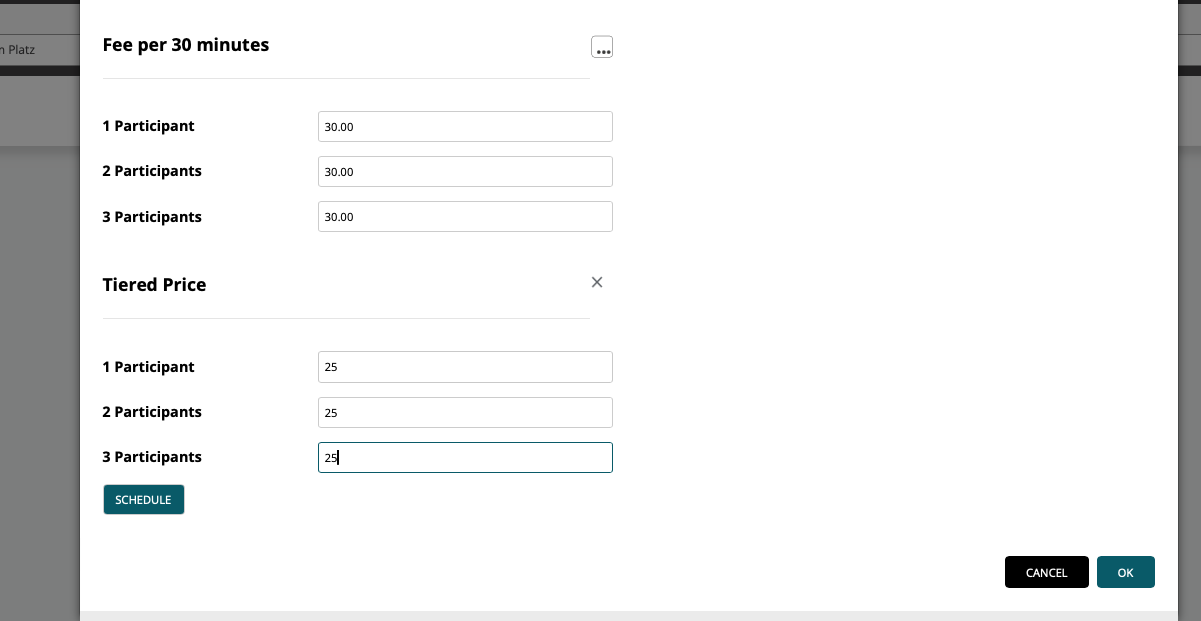1201x621 pixels.
Task: Click the 3 Participants label under Tiered Price
Action: (152, 457)
